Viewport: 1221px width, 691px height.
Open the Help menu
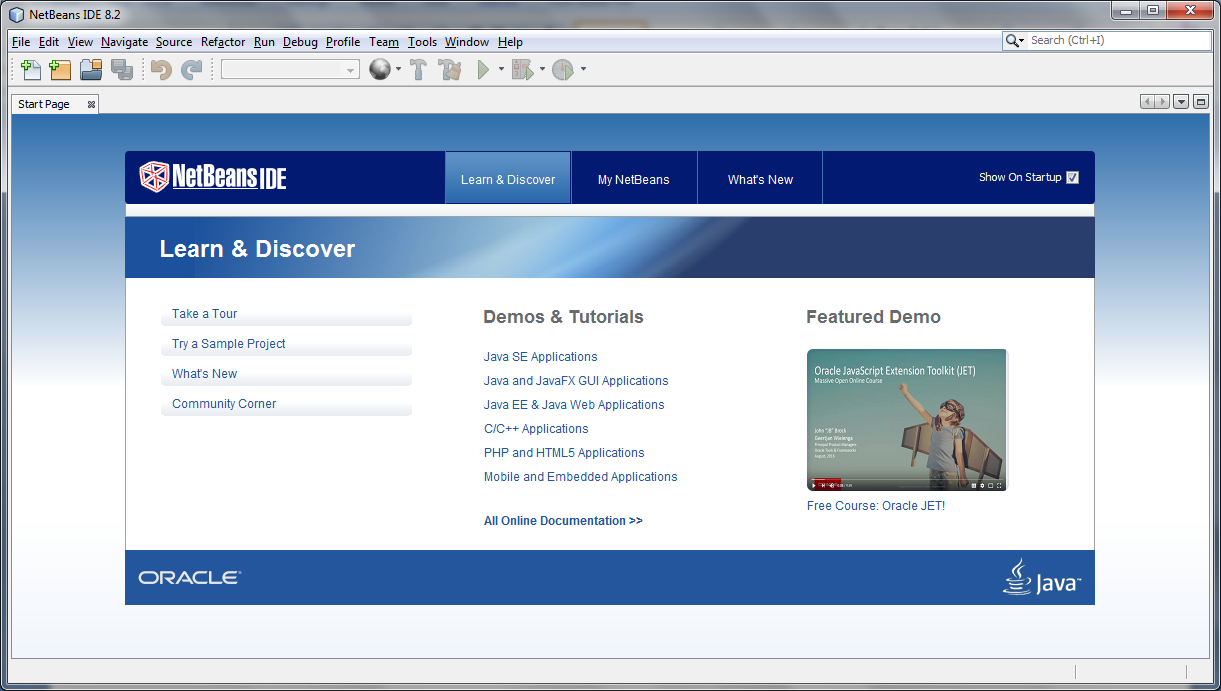510,42
